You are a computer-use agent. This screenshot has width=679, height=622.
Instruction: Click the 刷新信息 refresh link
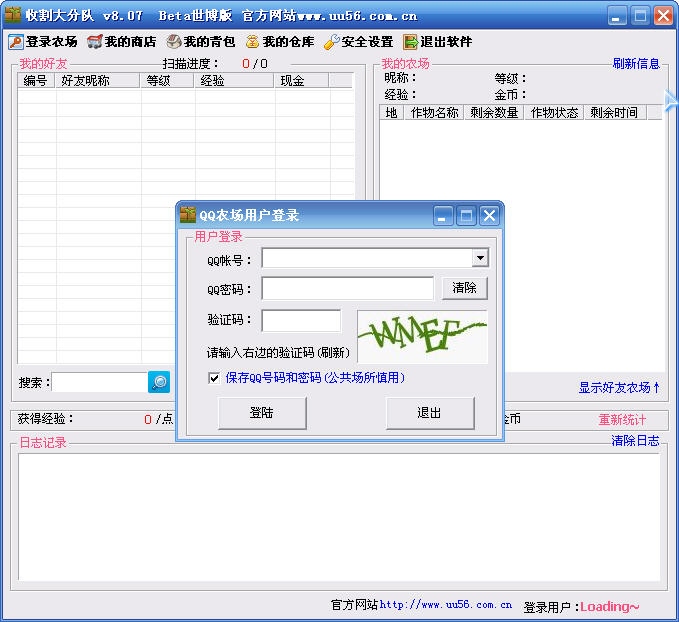[x=636, y=64]
